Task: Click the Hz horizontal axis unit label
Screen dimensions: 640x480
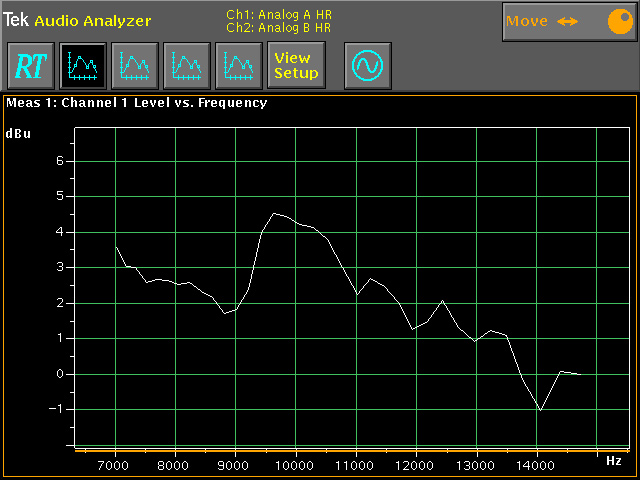Action: coord(614,461)
